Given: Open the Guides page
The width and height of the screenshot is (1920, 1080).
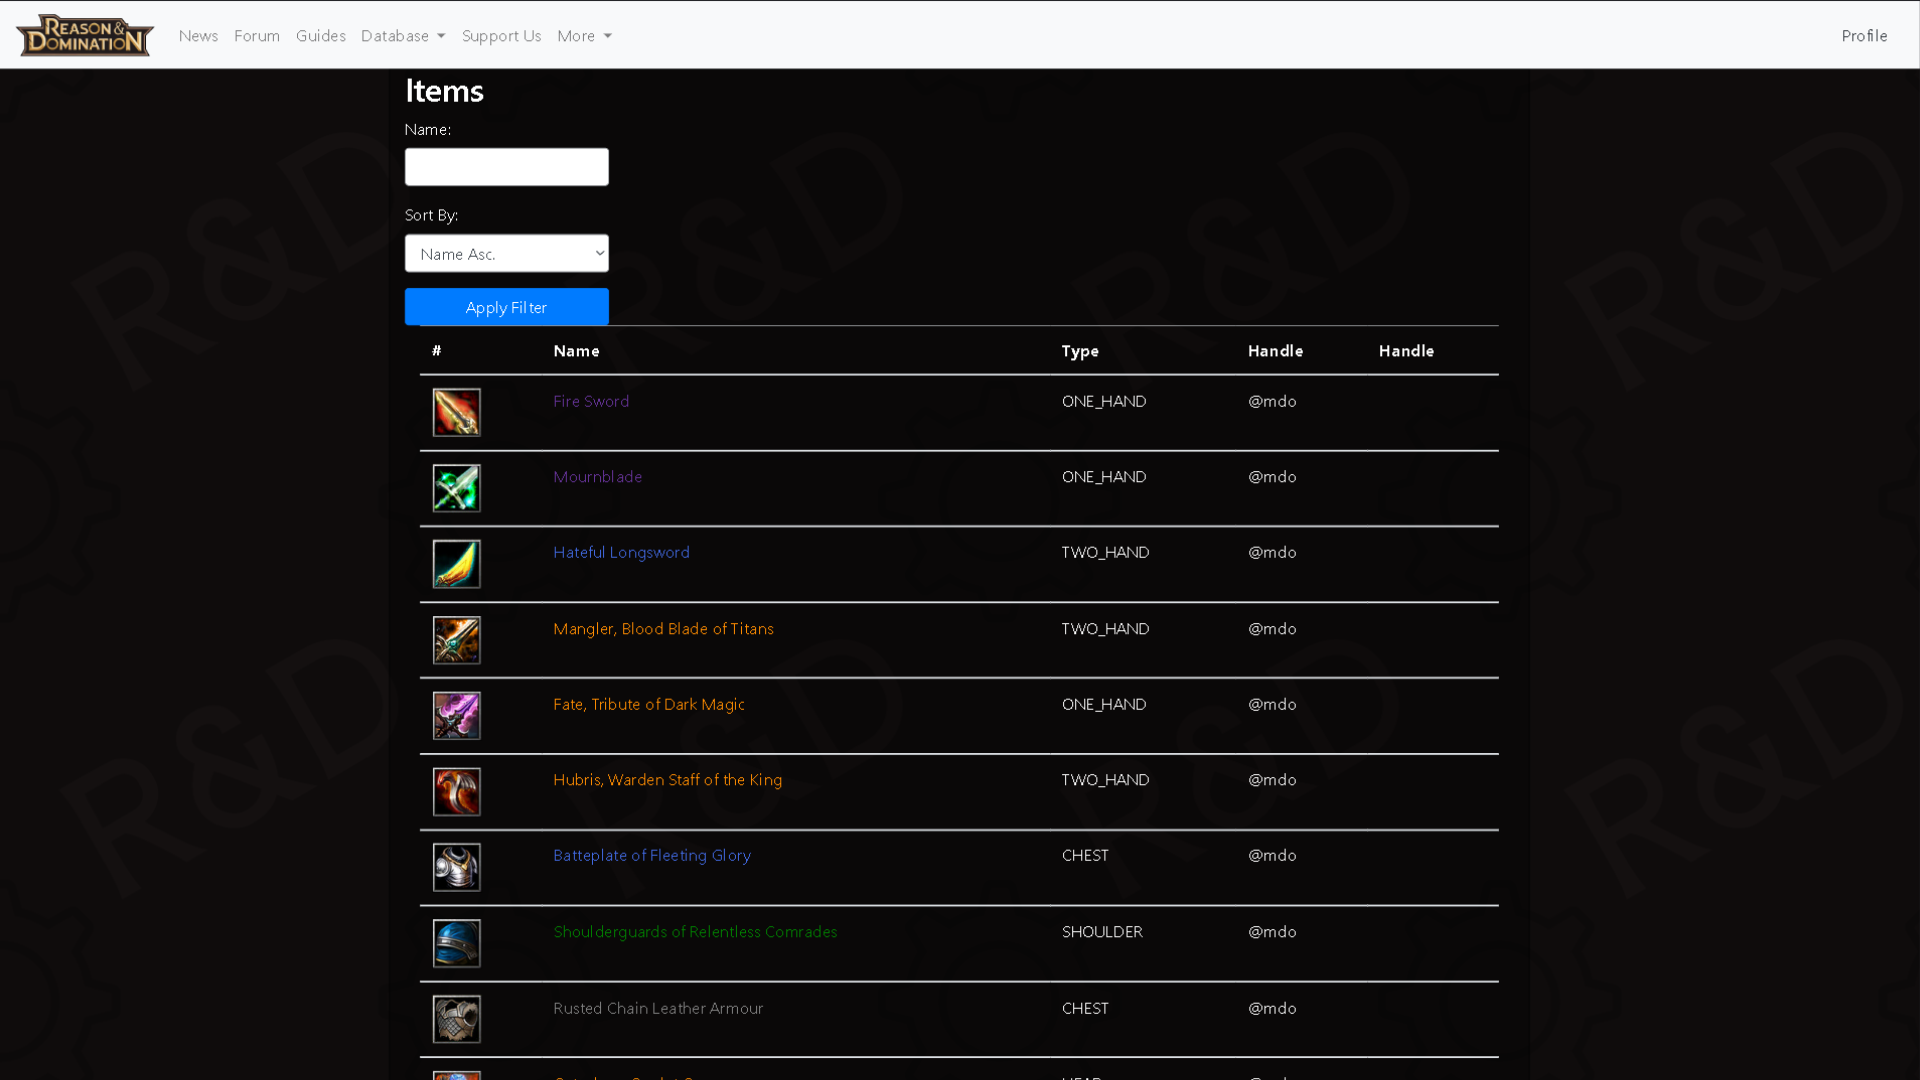Looking at the screenshot, I should [320, 36].
